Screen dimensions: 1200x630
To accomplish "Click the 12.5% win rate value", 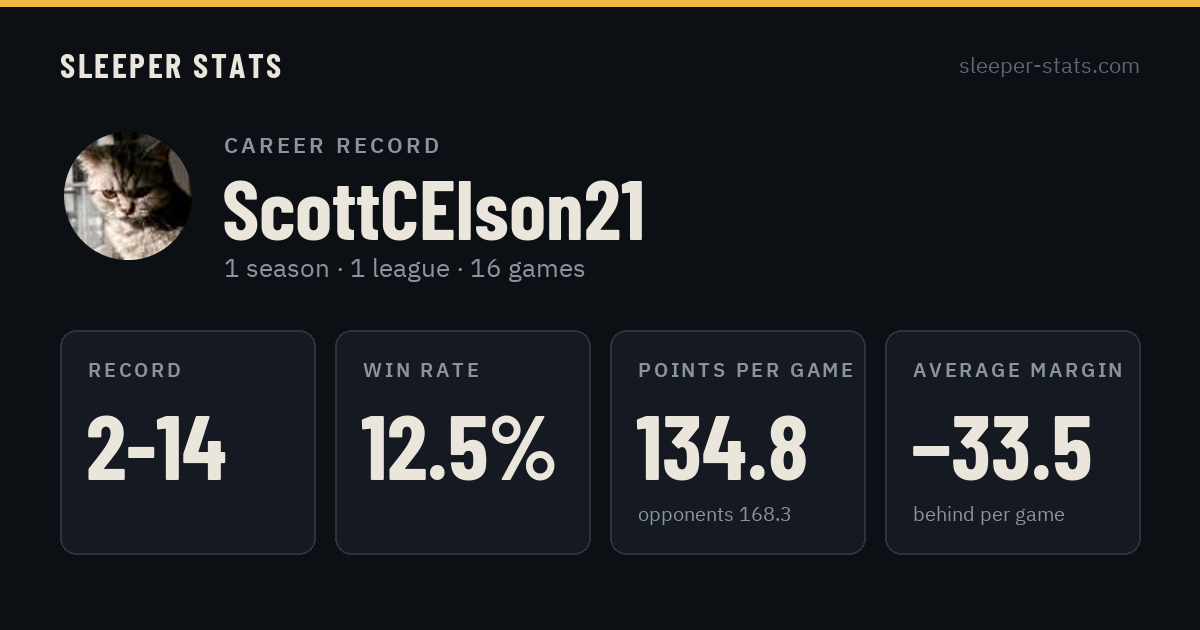I will pos(458,449).
